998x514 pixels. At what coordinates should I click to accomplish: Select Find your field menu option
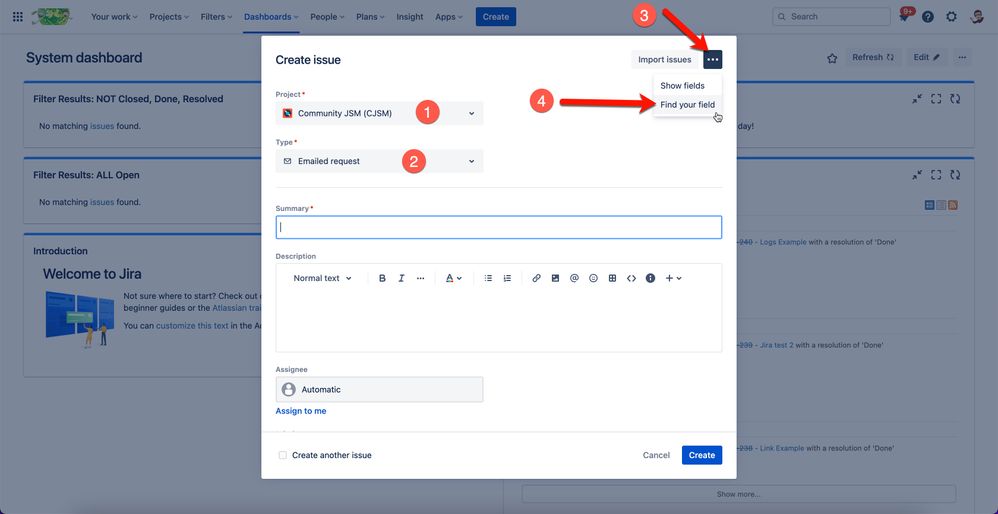[687, 104]
